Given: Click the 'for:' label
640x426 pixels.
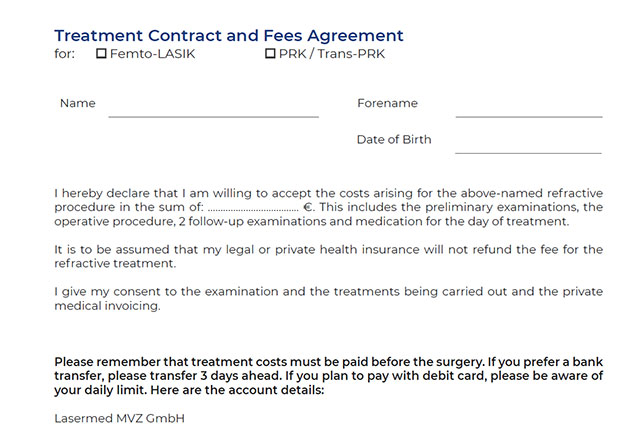Looking at the screenshot, I should (x=64, y=54).
